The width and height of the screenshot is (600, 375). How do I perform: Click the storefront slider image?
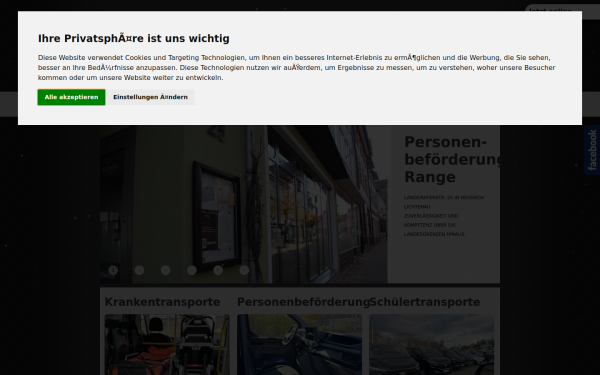point(244,204)
